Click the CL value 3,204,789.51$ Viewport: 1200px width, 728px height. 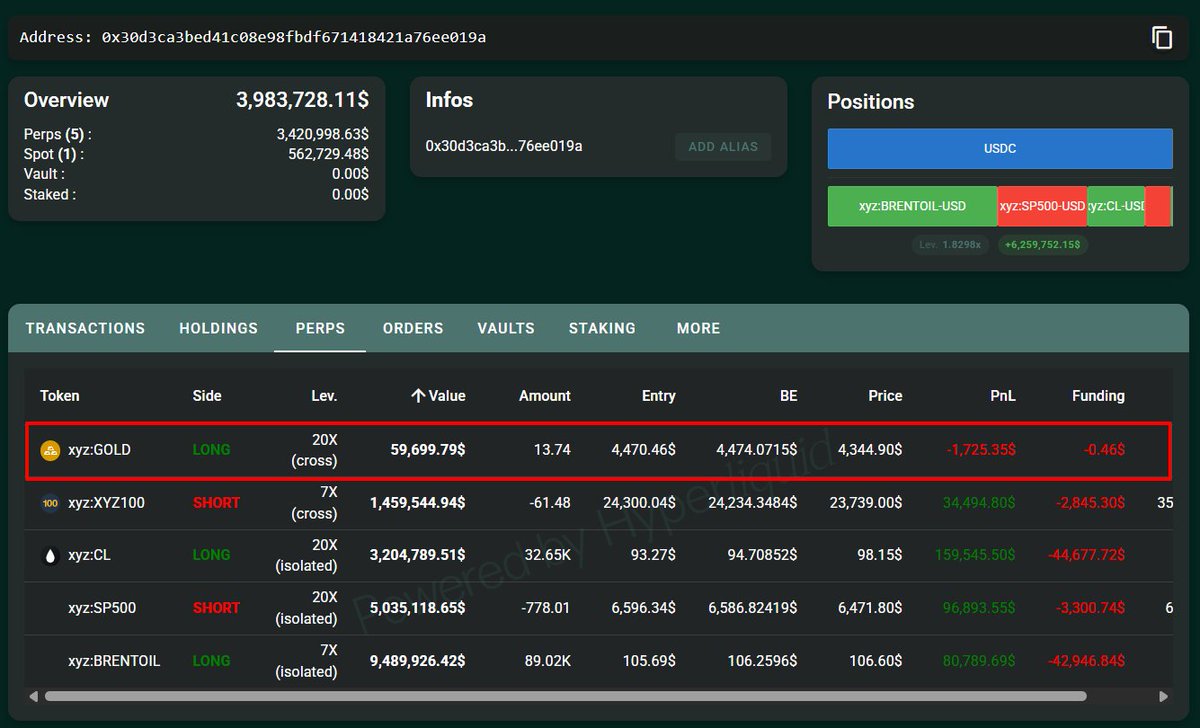[x=417, y=555]
